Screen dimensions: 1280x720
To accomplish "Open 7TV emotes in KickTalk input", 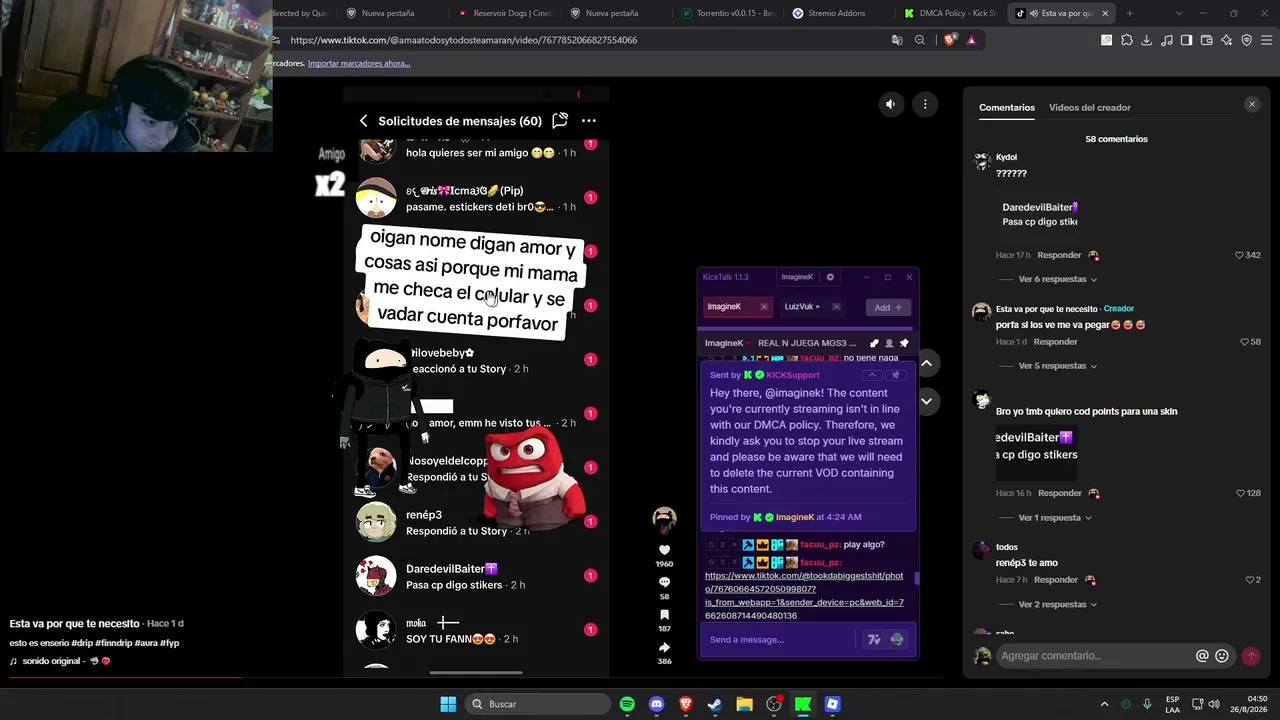I will tap(873, 640).
